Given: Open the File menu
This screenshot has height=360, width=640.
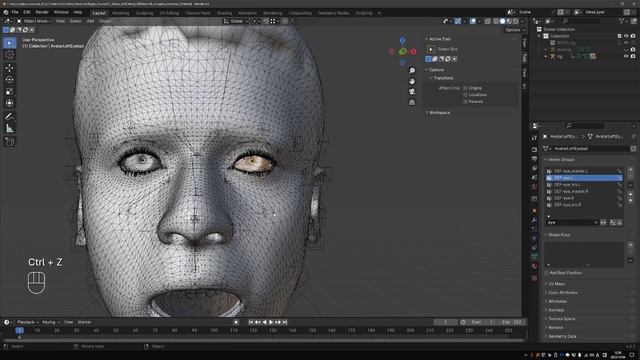Looking at the screenshot, I should pos(15,12).
